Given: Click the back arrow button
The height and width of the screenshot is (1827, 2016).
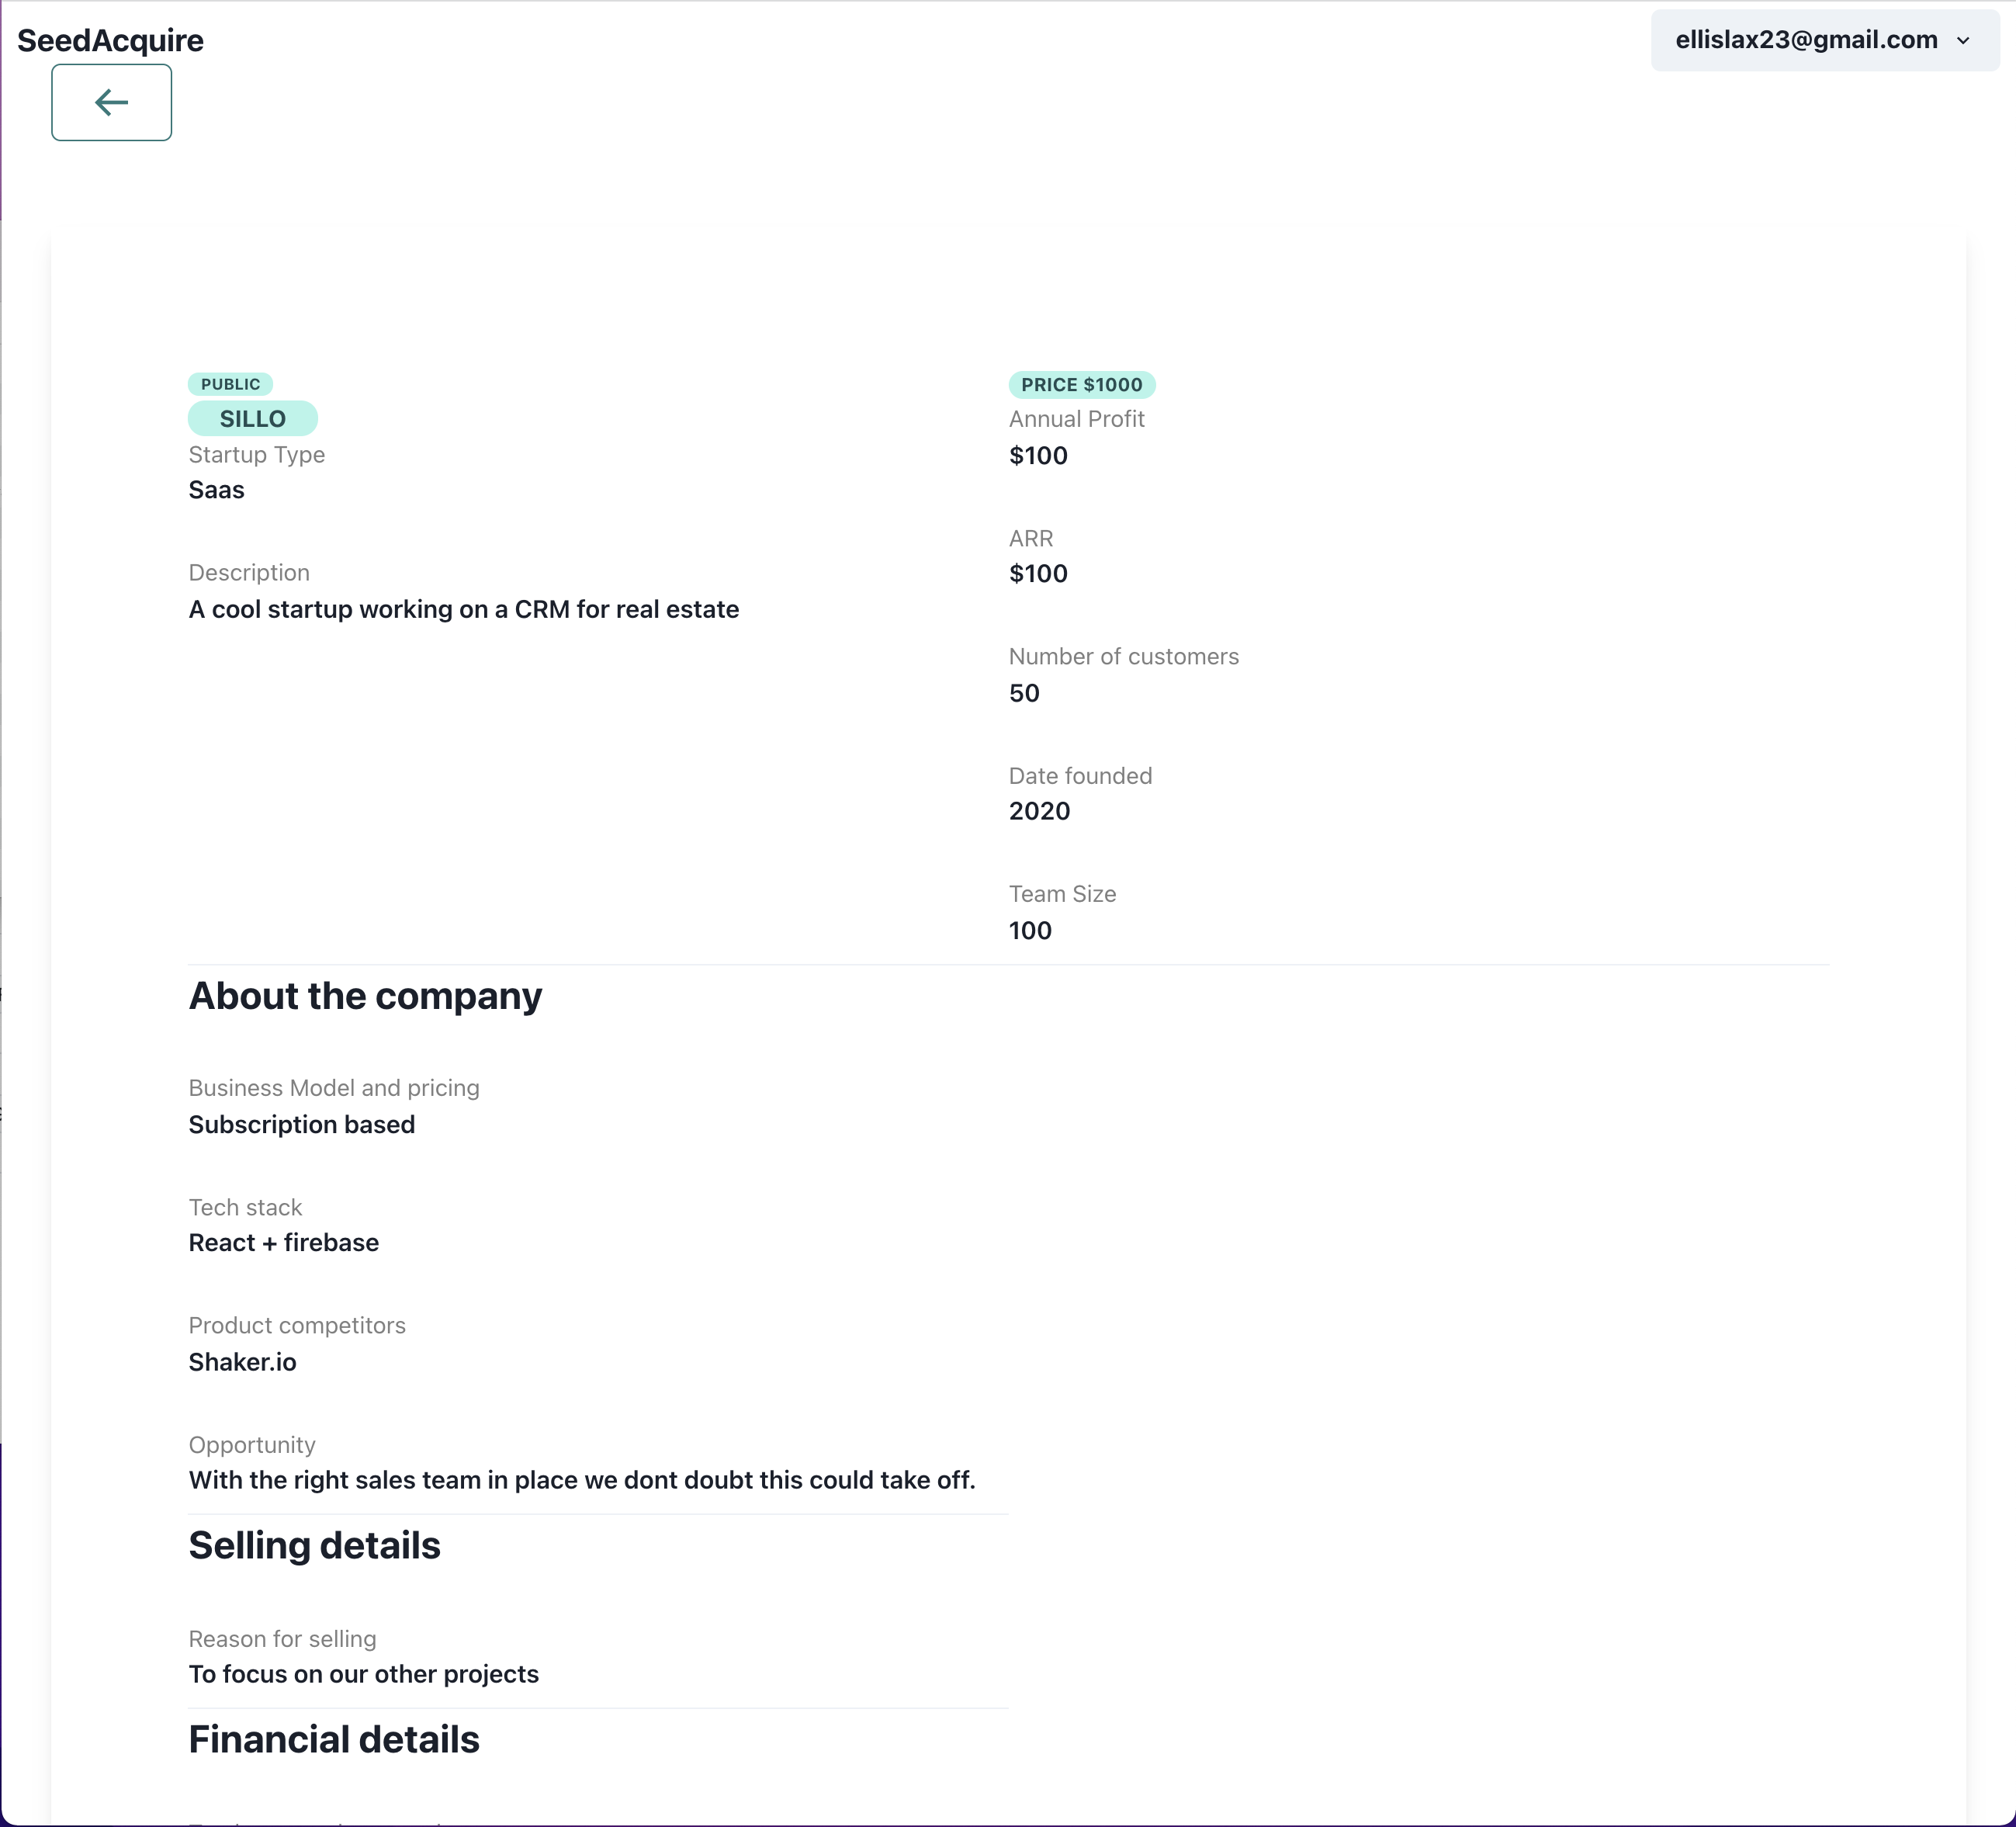Looking at the screenshot, I should click(x=110, y=102).
